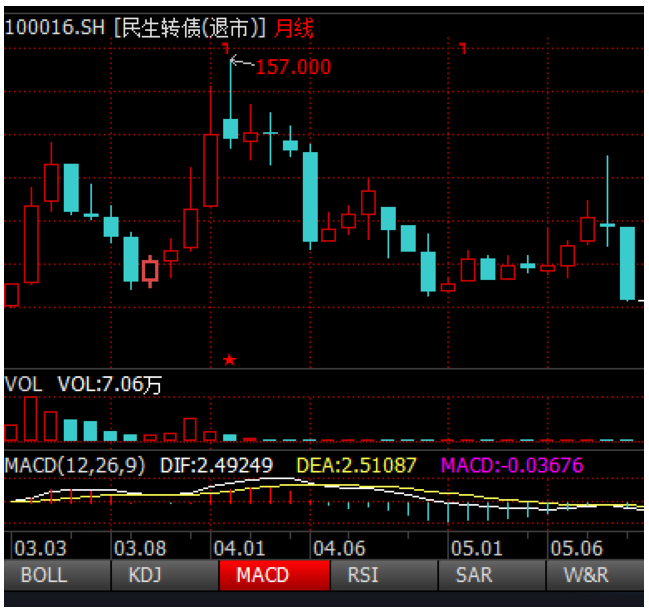Switch to the RSI indicator tab

(x=384, y=575)
